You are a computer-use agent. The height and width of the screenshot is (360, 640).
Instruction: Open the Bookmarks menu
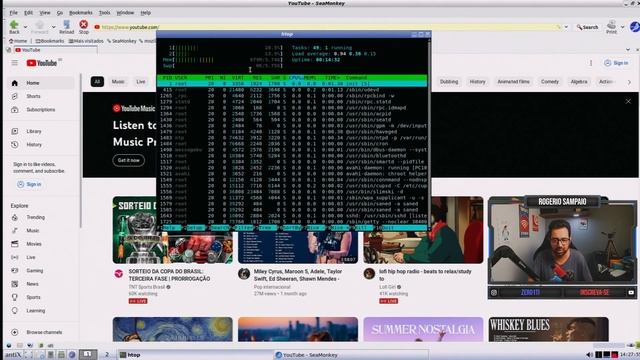pos(81,13)
